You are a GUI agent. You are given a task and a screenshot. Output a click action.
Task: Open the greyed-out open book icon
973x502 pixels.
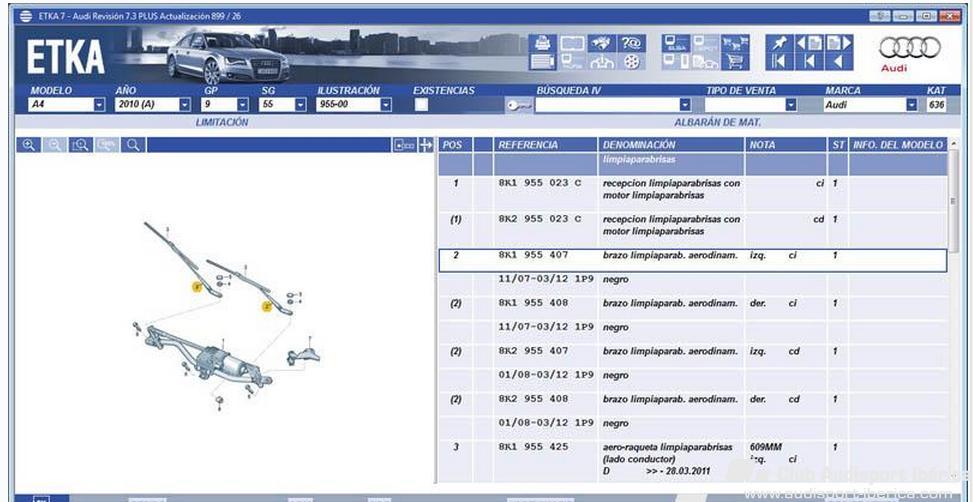tap(572, 43)
